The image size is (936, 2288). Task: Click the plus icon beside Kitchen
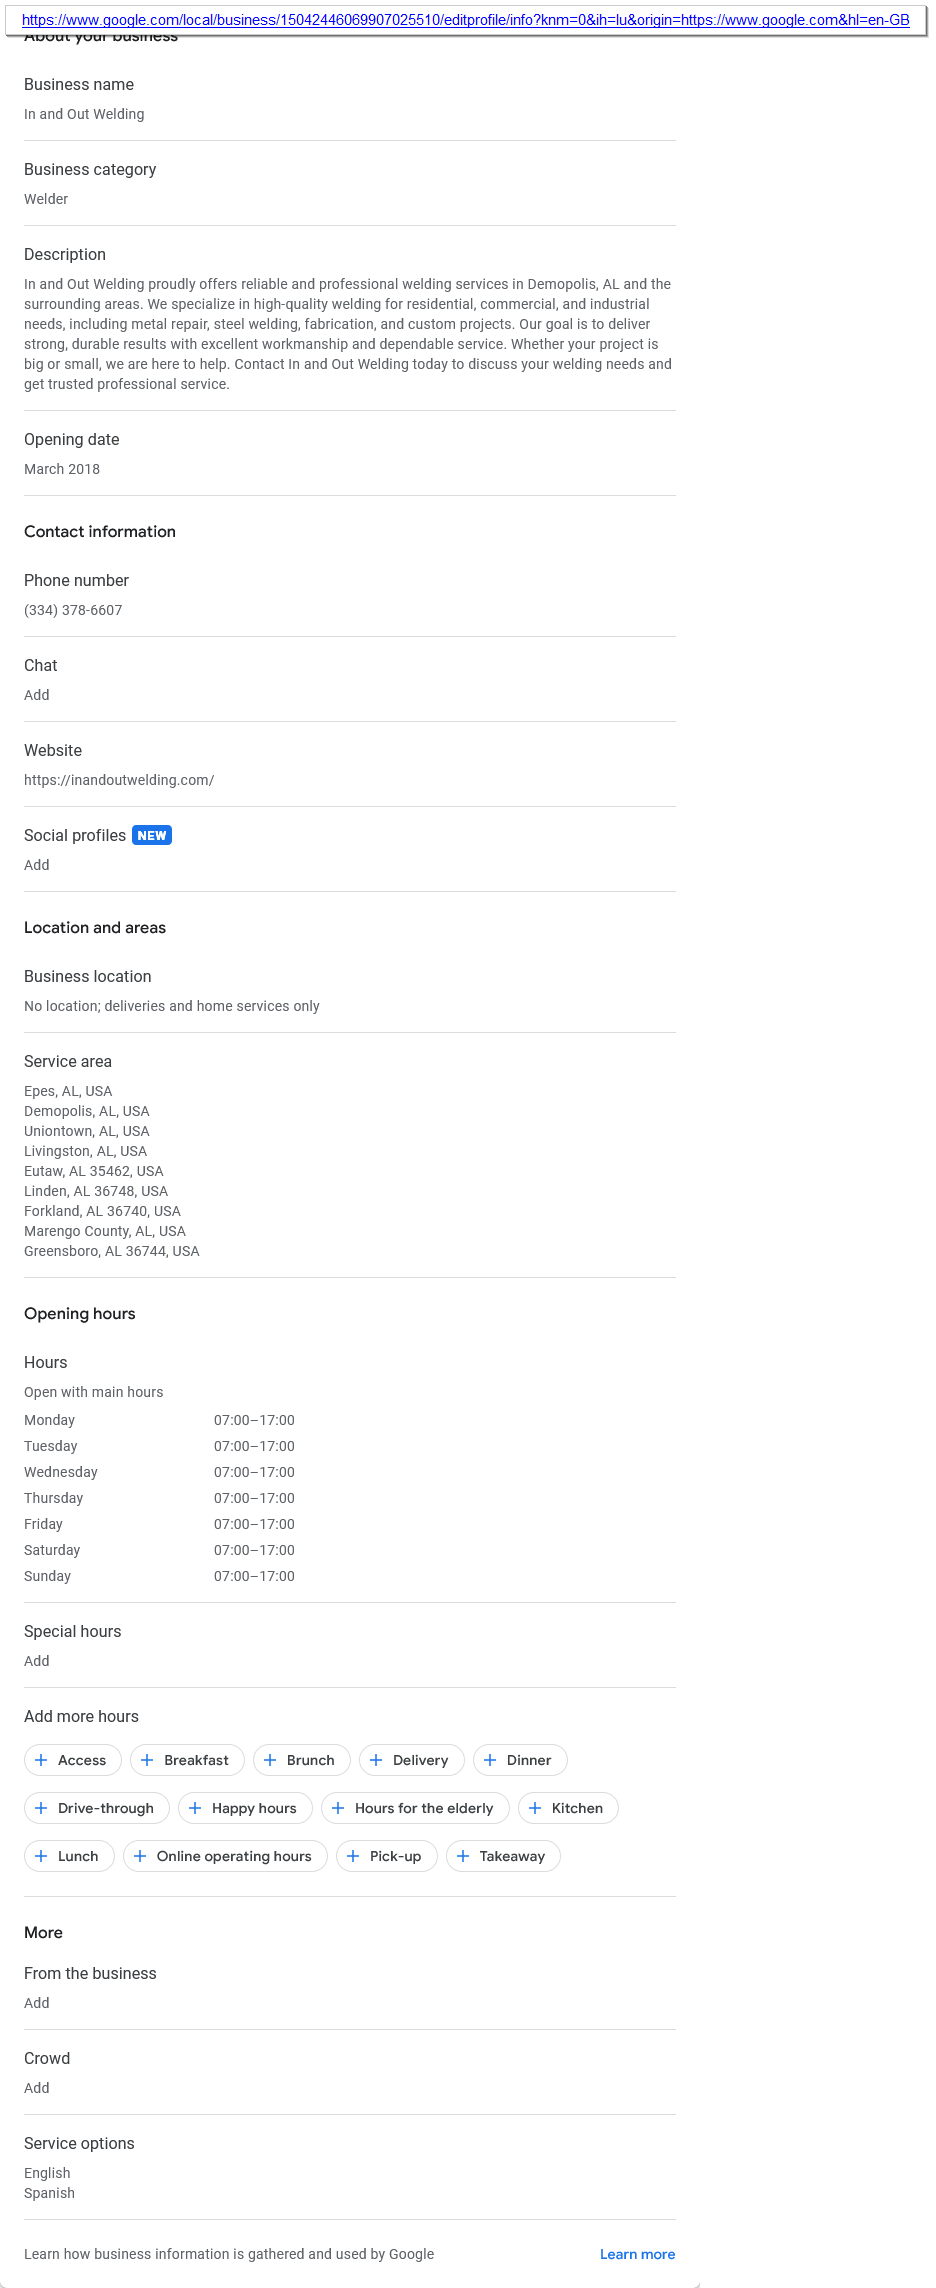(x=535, y=1808)
